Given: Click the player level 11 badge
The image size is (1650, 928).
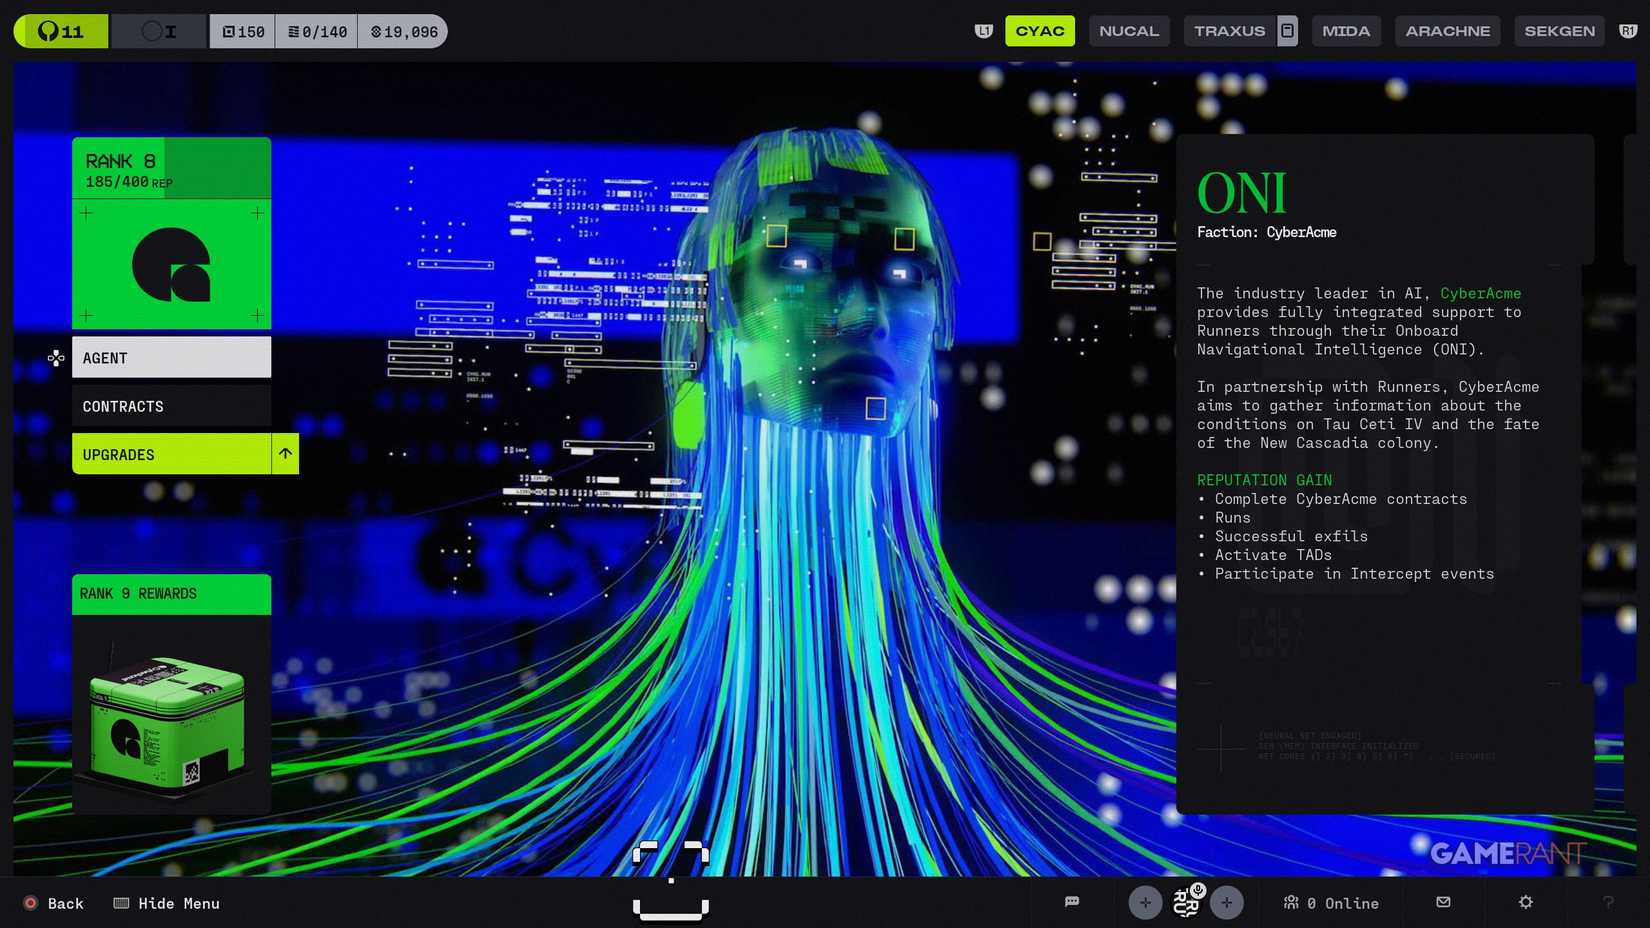Looking at the screenshot, I should click(x=61, y=32).
